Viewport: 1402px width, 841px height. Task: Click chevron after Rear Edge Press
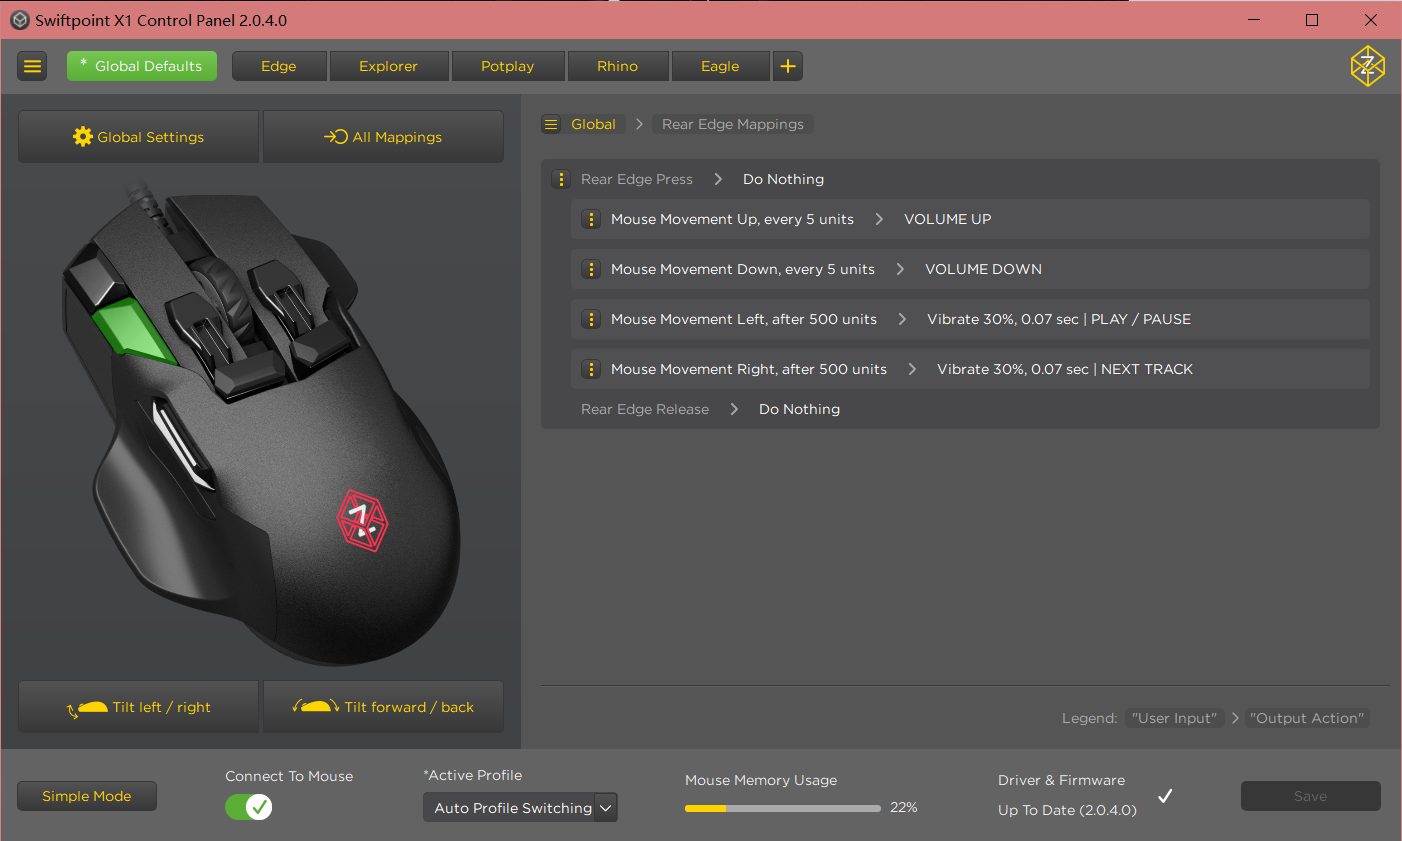(x=718, y=179)
